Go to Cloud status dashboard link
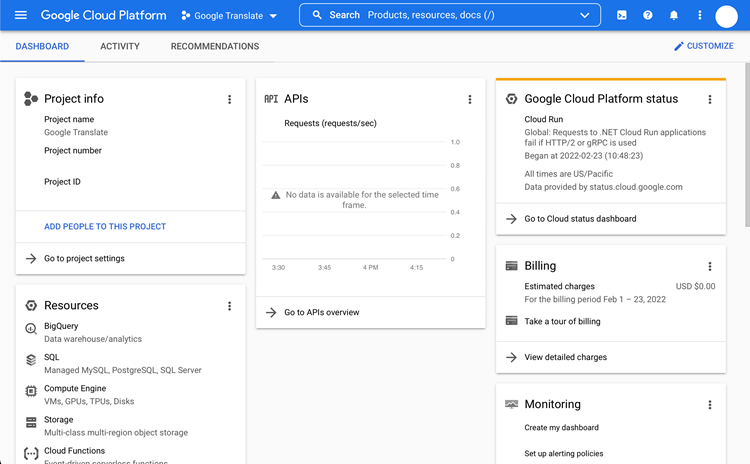750x464 pixels. pyautogui.click(x=580, y=219)
